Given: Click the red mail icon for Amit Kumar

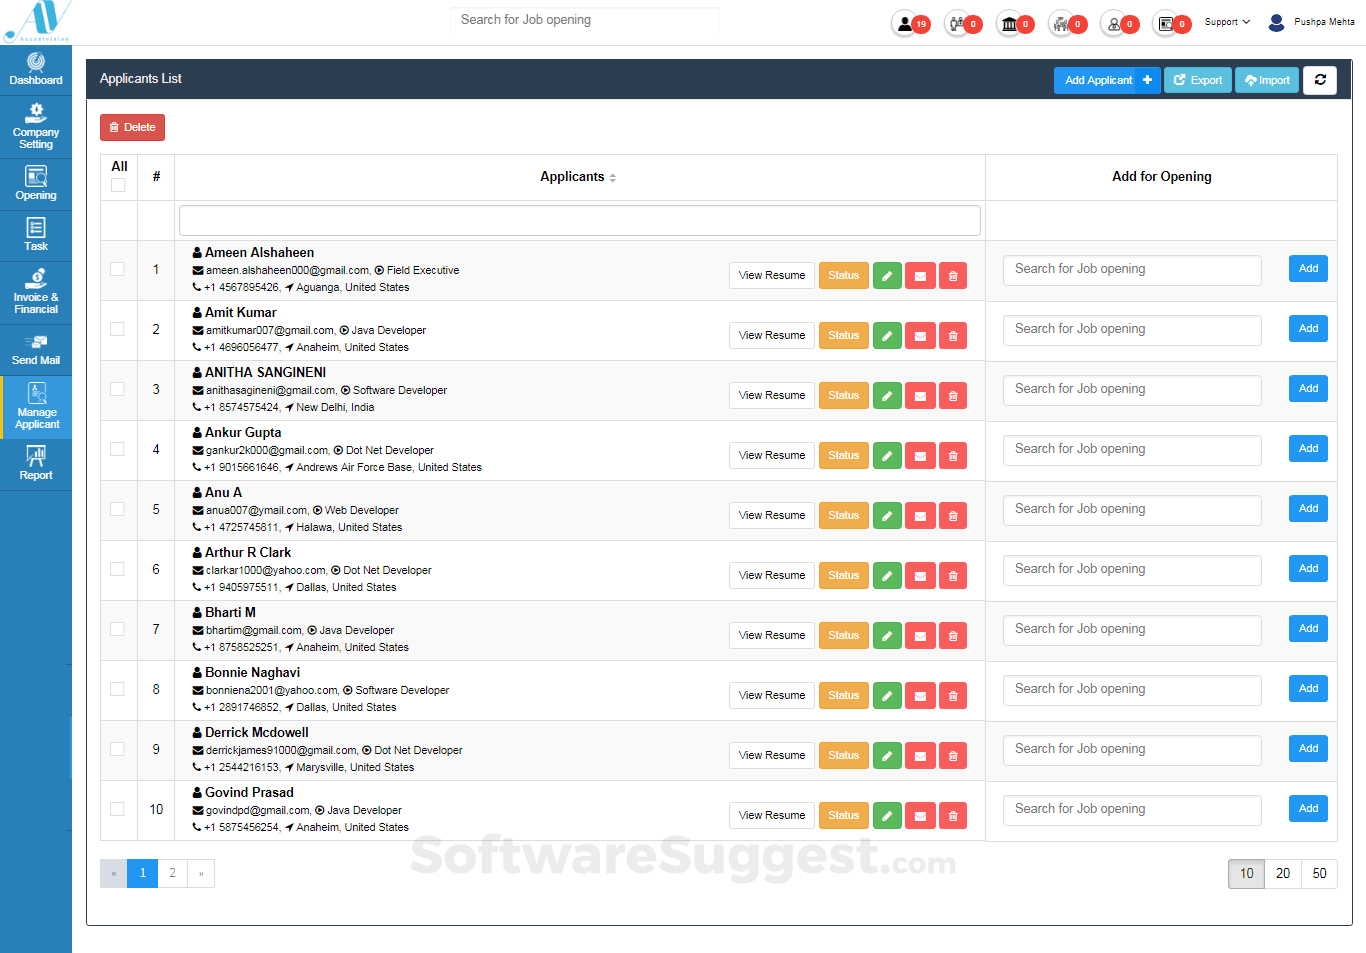Looking at the screenshot, I should [x=920, y=336].
